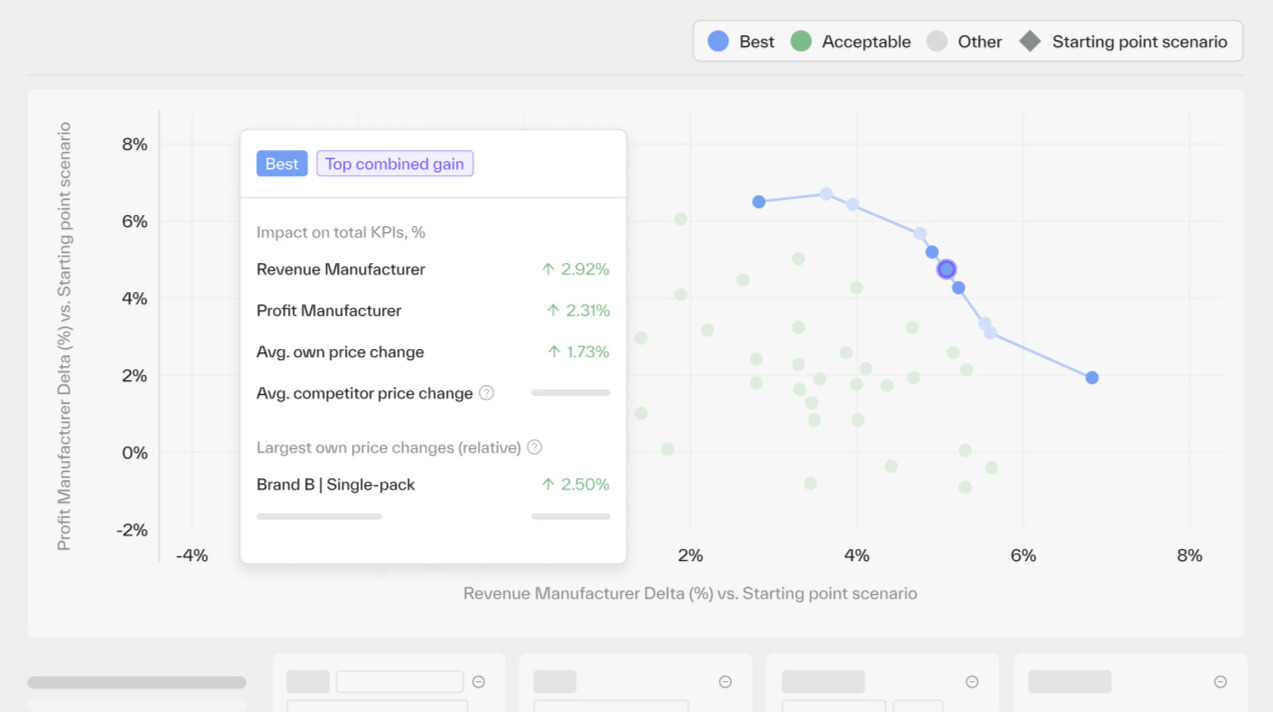Select the highlighted scenario point on the chart
This screenshot has height=712, width=1273.
coord(946,268)
